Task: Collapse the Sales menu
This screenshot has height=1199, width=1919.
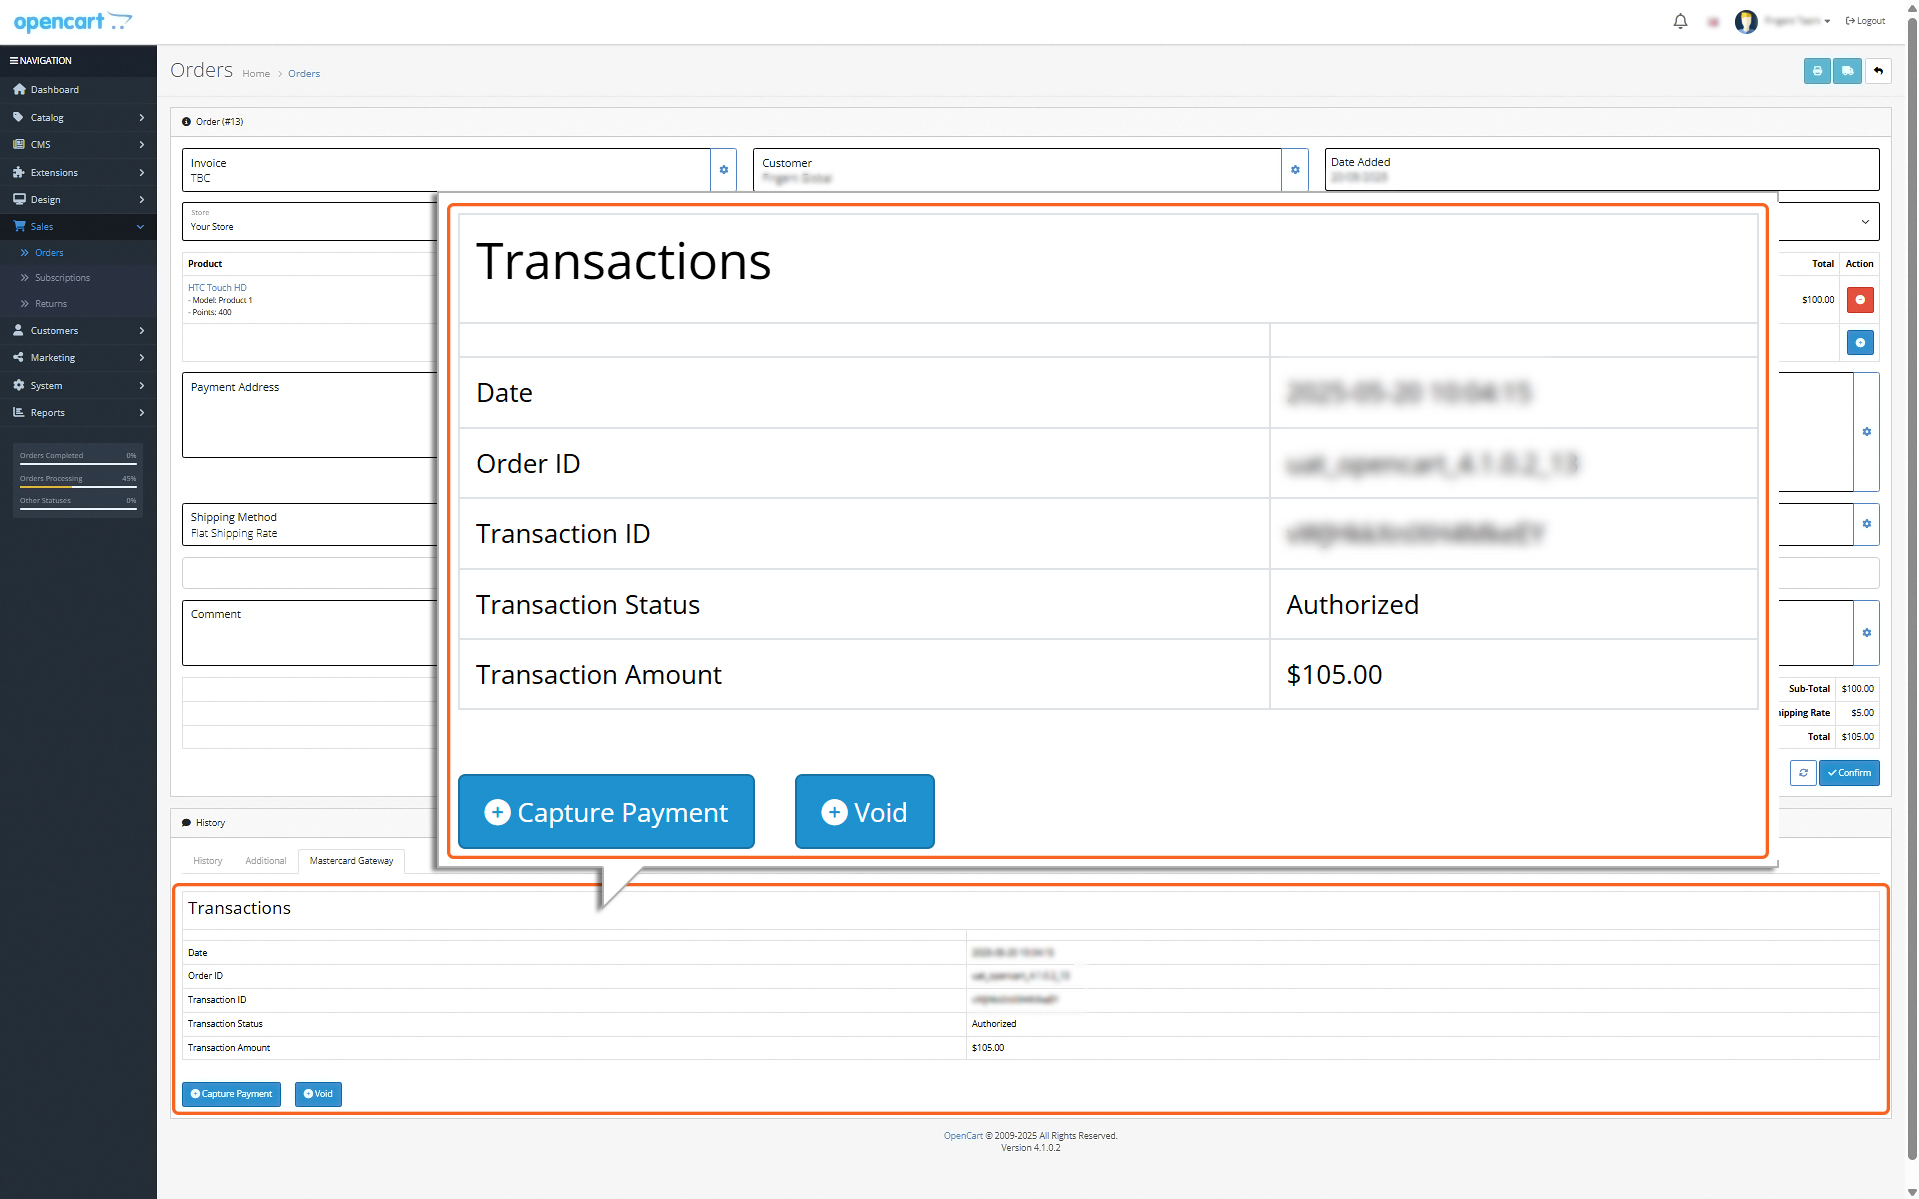Action: click(x=78, y=227)
